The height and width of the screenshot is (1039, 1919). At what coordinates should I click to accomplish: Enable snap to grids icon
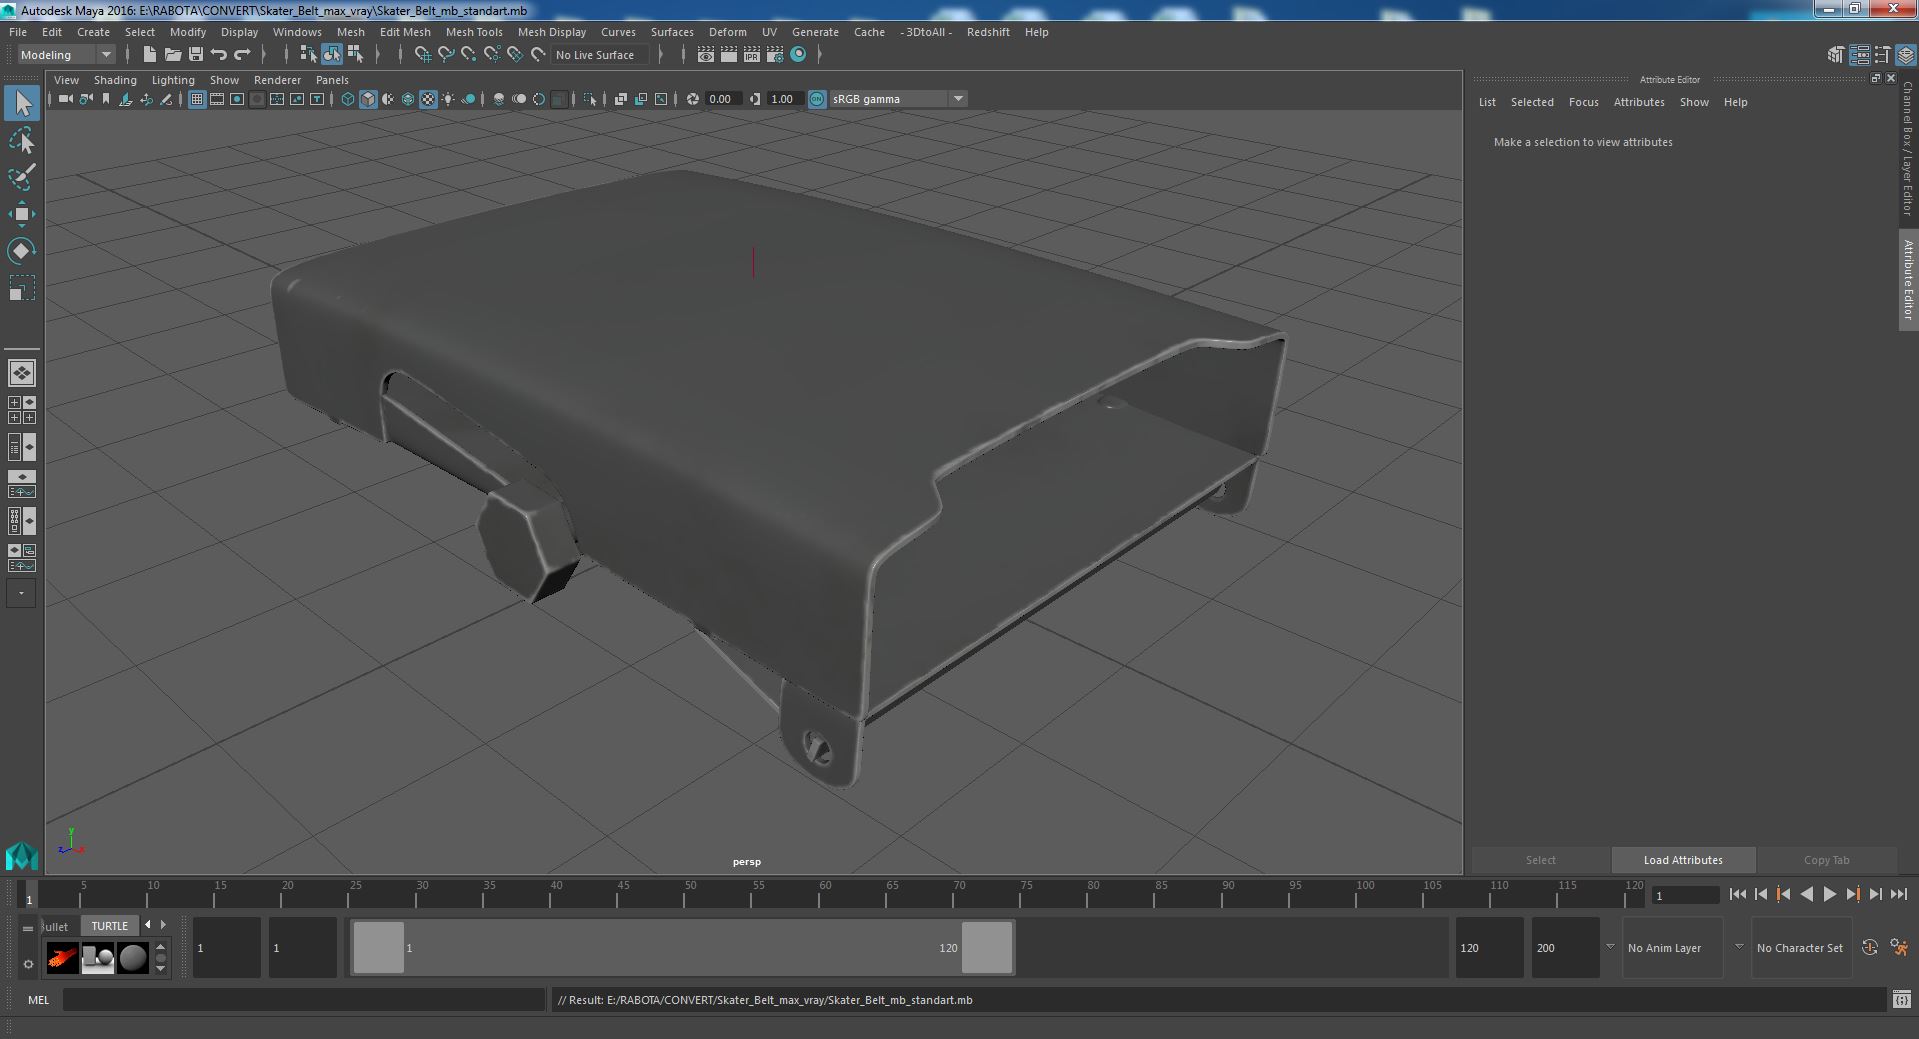(x=422, y=55)
